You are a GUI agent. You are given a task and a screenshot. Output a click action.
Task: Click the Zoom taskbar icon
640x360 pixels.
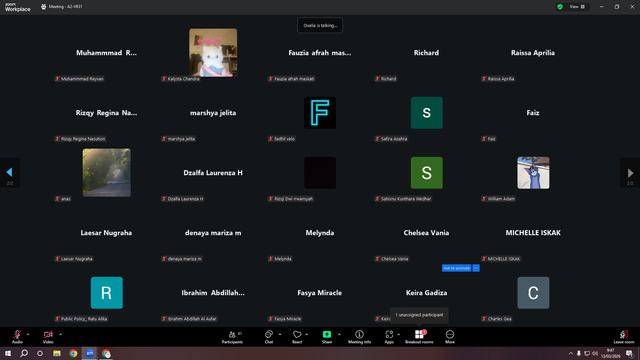90,353
